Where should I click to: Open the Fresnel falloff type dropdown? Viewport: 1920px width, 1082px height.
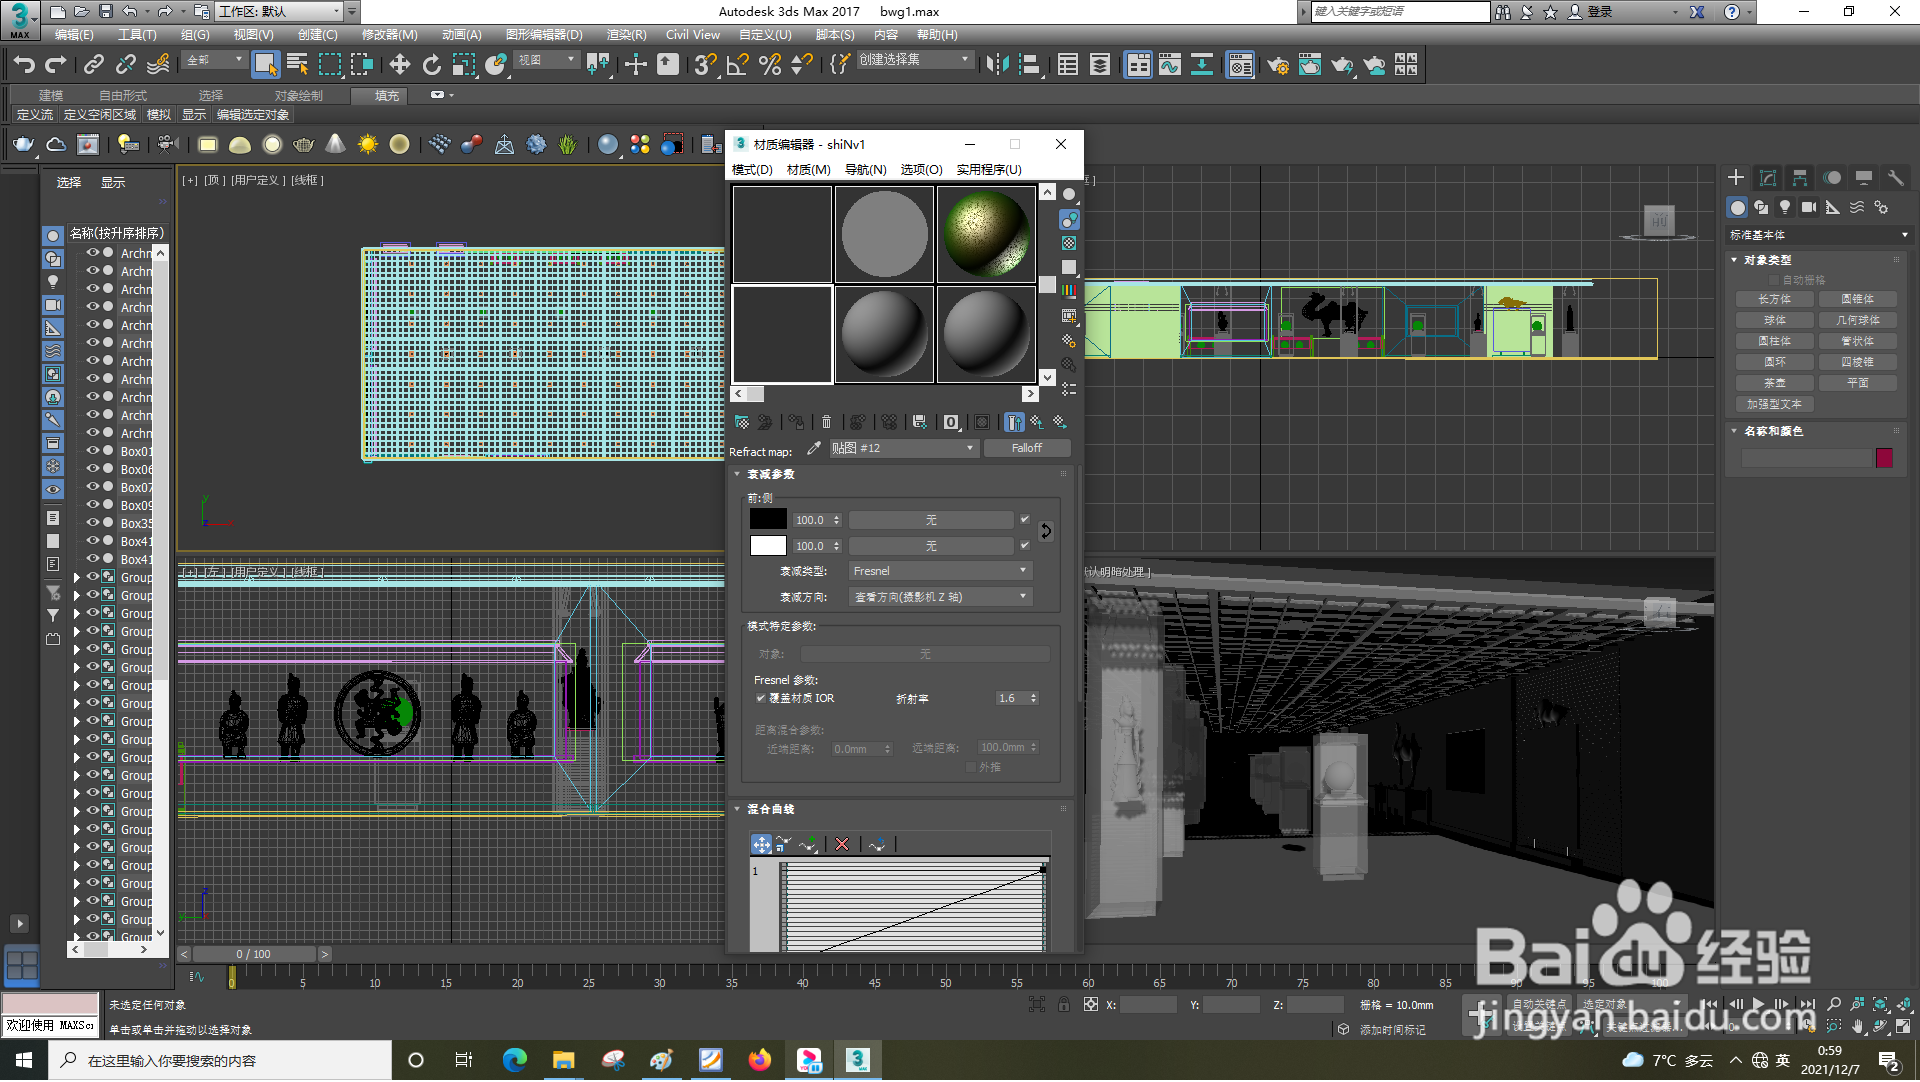coord(940,571)
